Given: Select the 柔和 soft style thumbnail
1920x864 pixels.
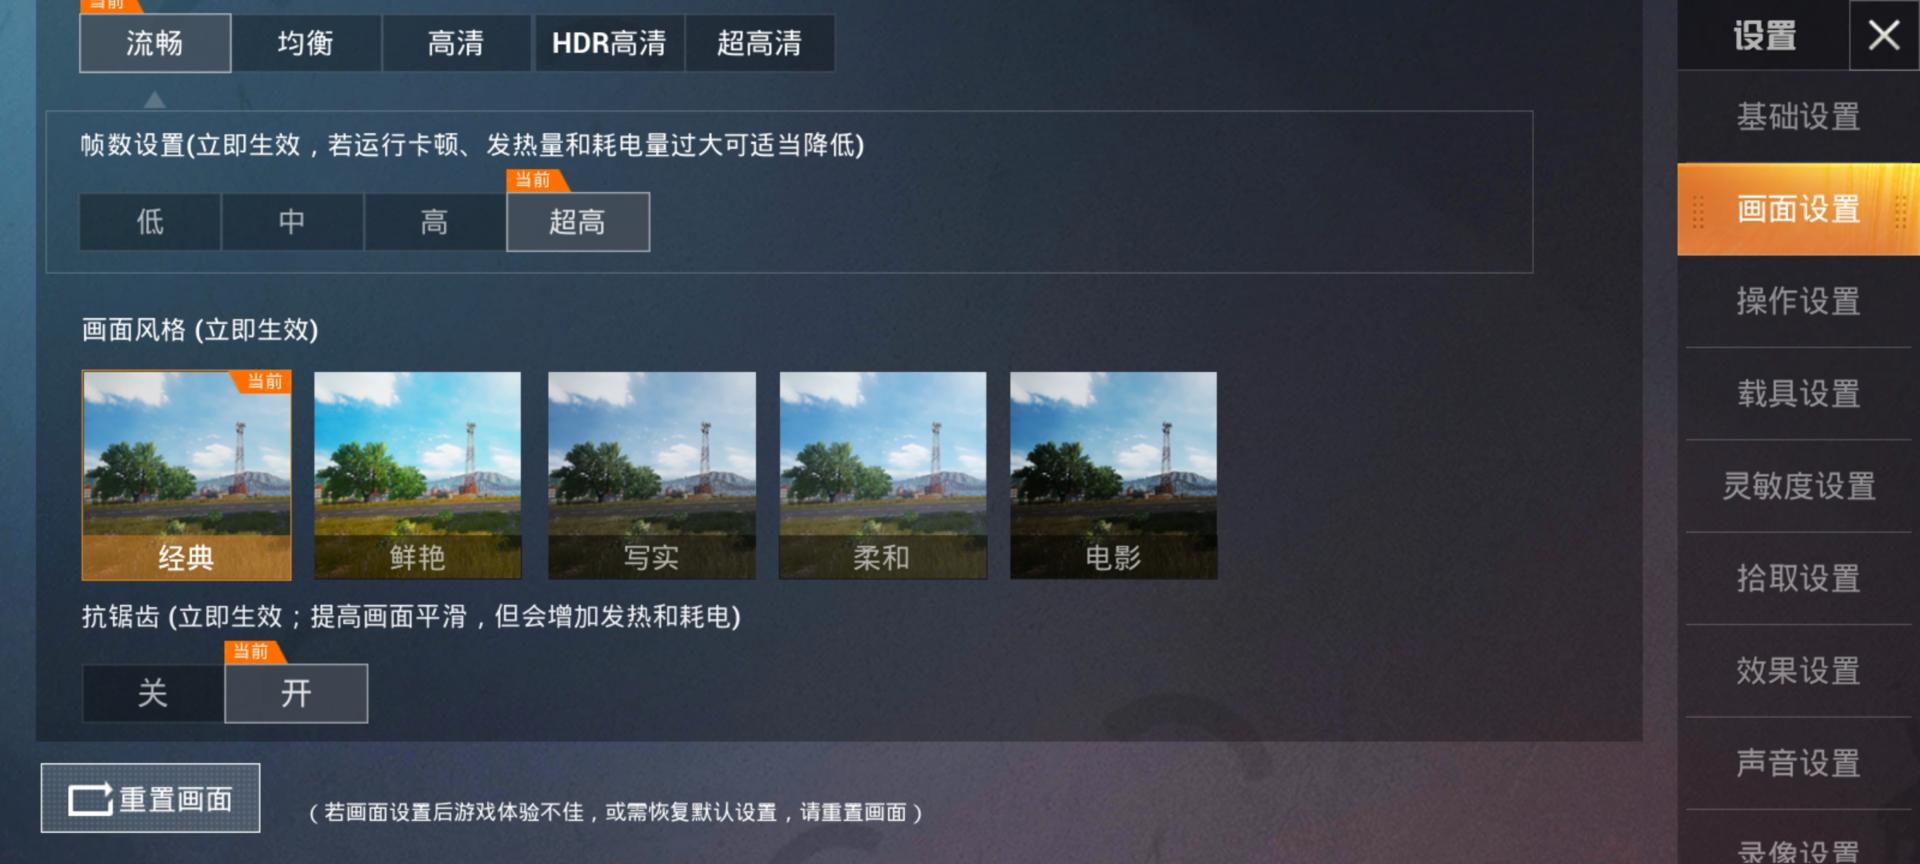Looking at the screenshot, I should pyautogui.click(x=883, y=475).
